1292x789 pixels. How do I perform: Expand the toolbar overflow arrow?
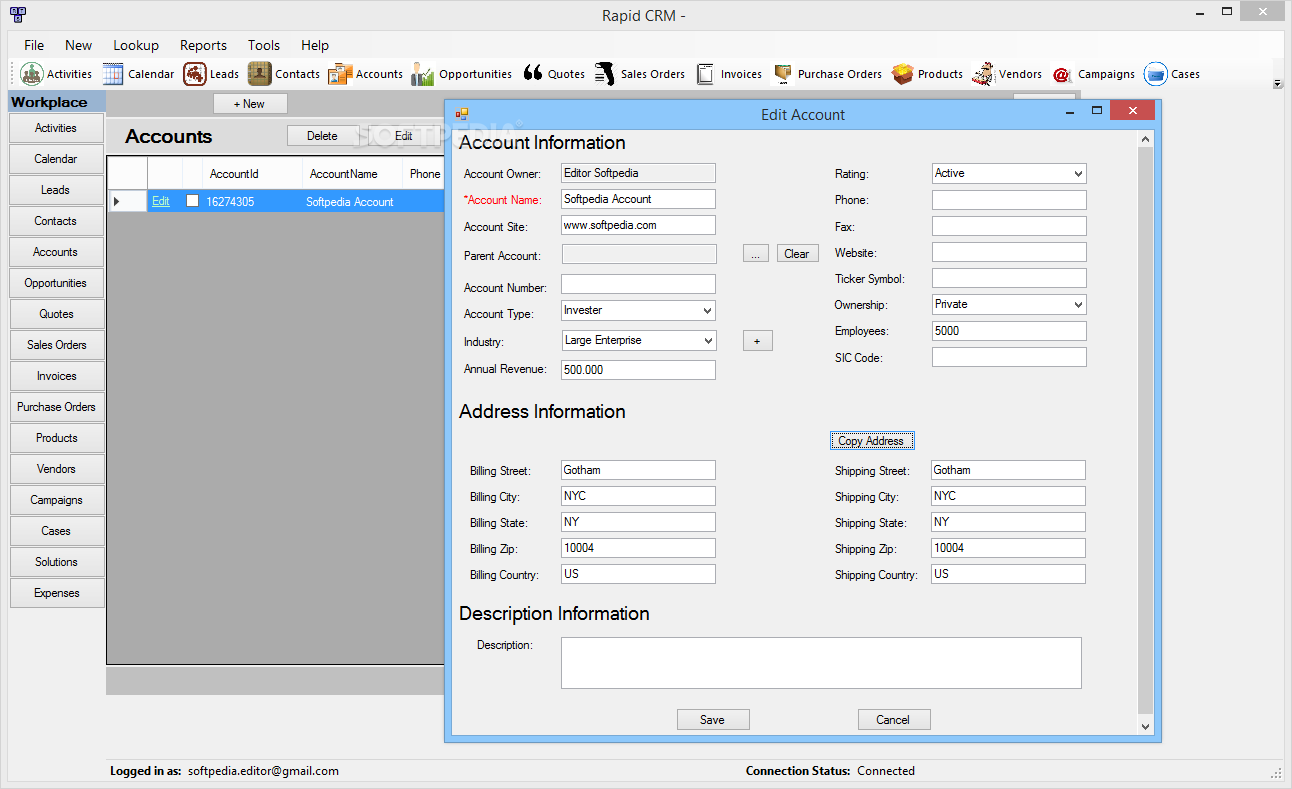pyautogui.click(x=1278, y=84)
